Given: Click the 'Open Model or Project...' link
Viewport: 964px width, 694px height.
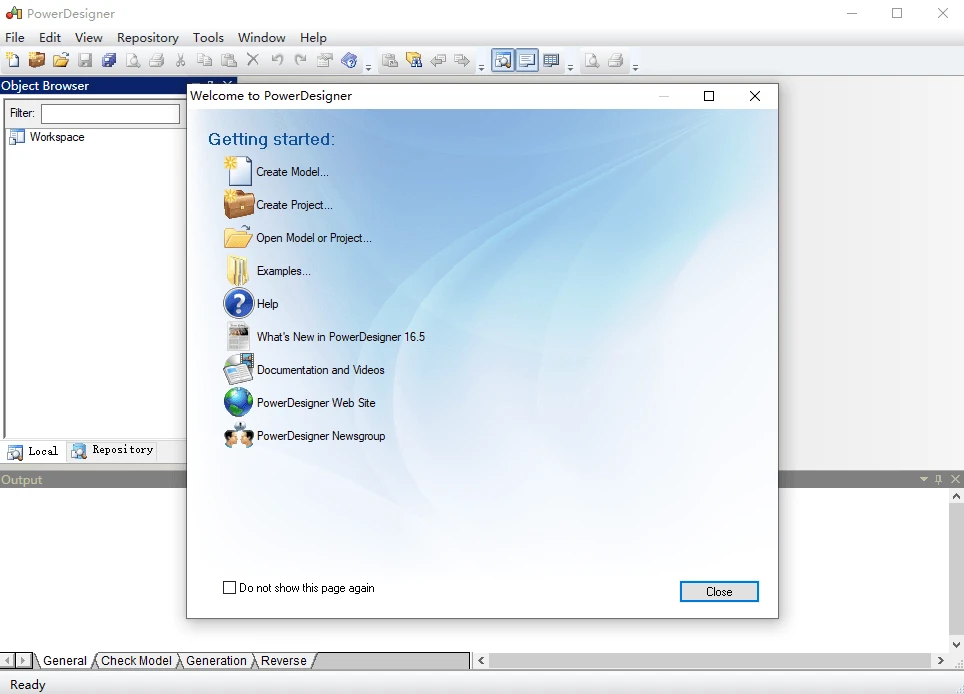Looking at the screenshot, I should [314, 238].
